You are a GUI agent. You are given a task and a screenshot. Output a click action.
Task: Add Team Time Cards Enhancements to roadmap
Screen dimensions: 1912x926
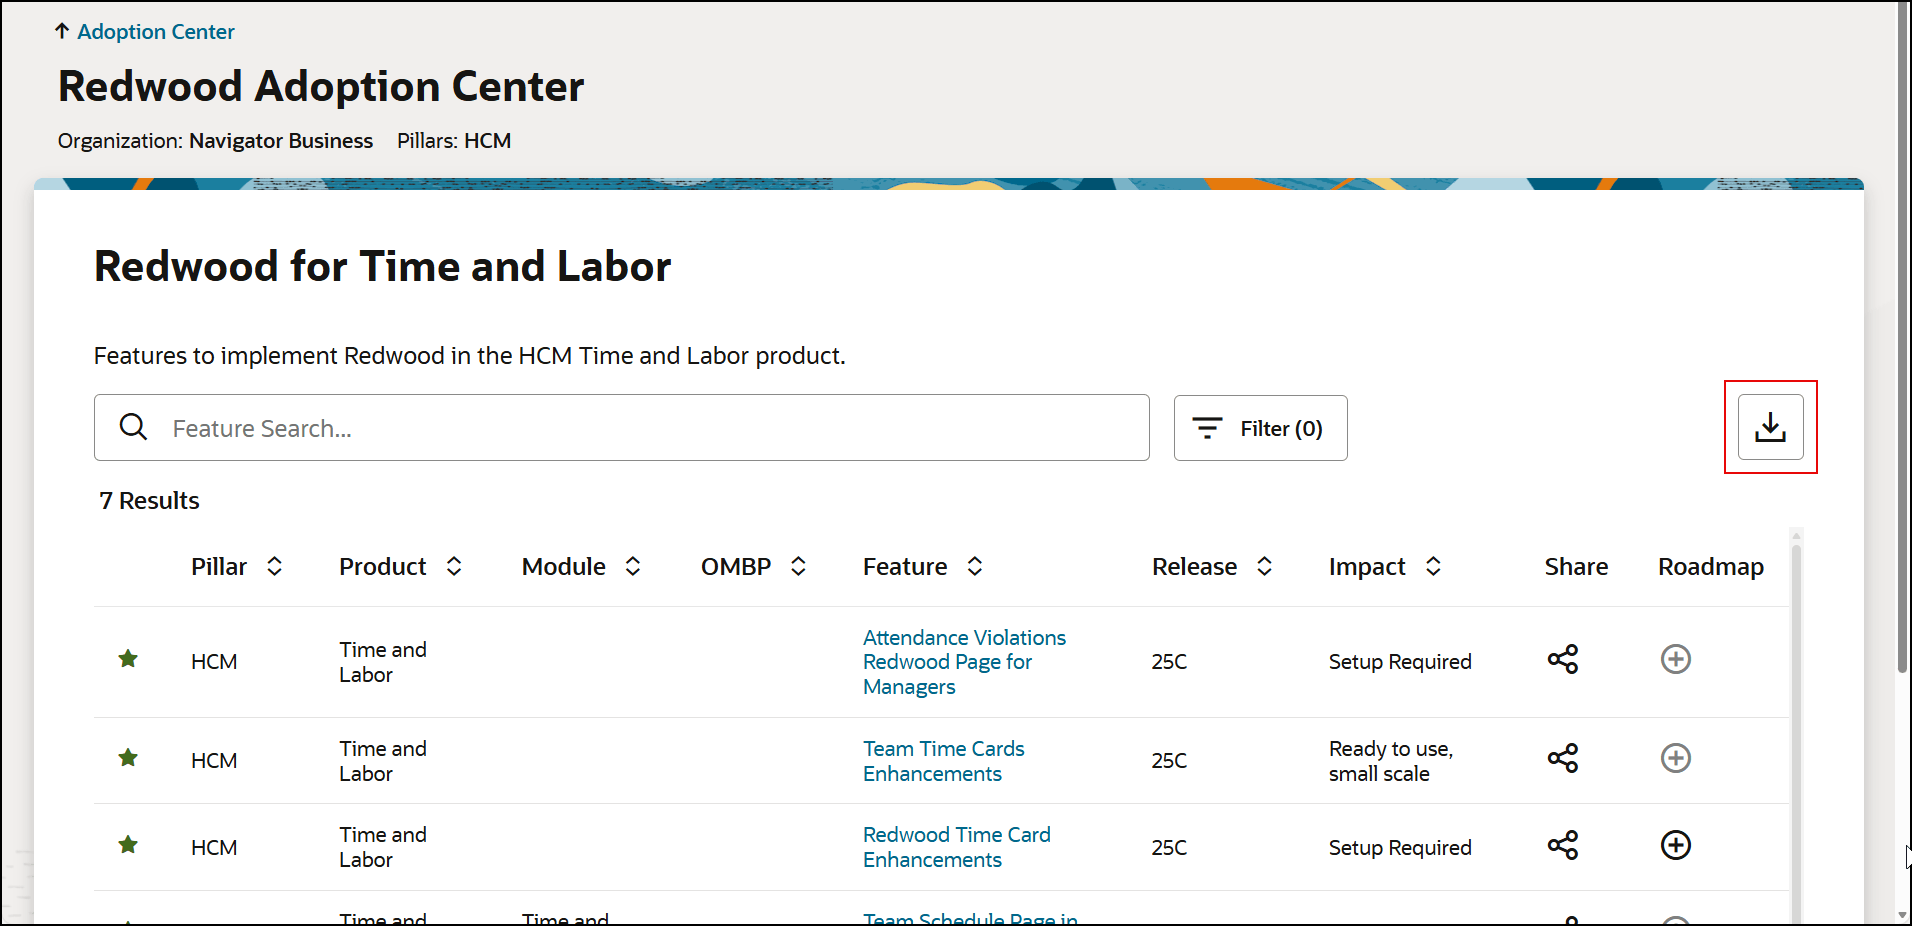[1675, 759]
